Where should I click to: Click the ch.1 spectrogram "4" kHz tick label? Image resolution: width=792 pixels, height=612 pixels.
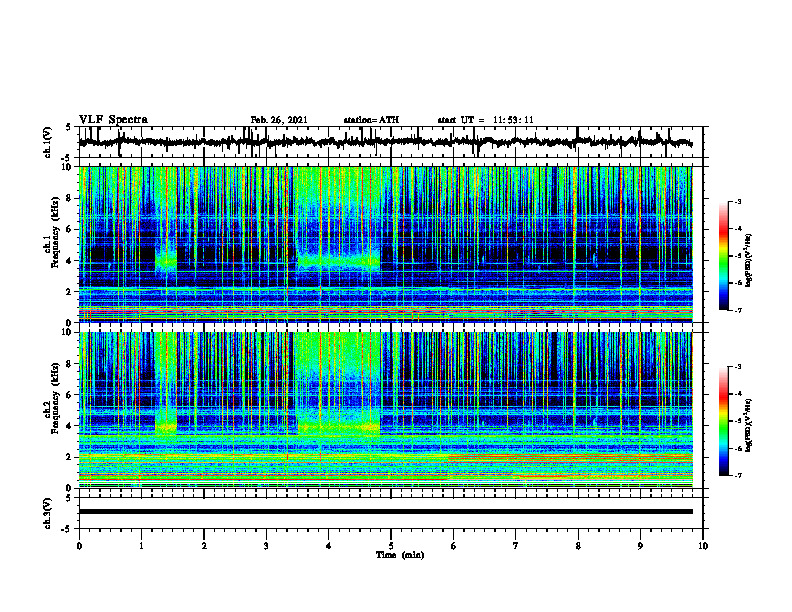(x=69, y=261)
